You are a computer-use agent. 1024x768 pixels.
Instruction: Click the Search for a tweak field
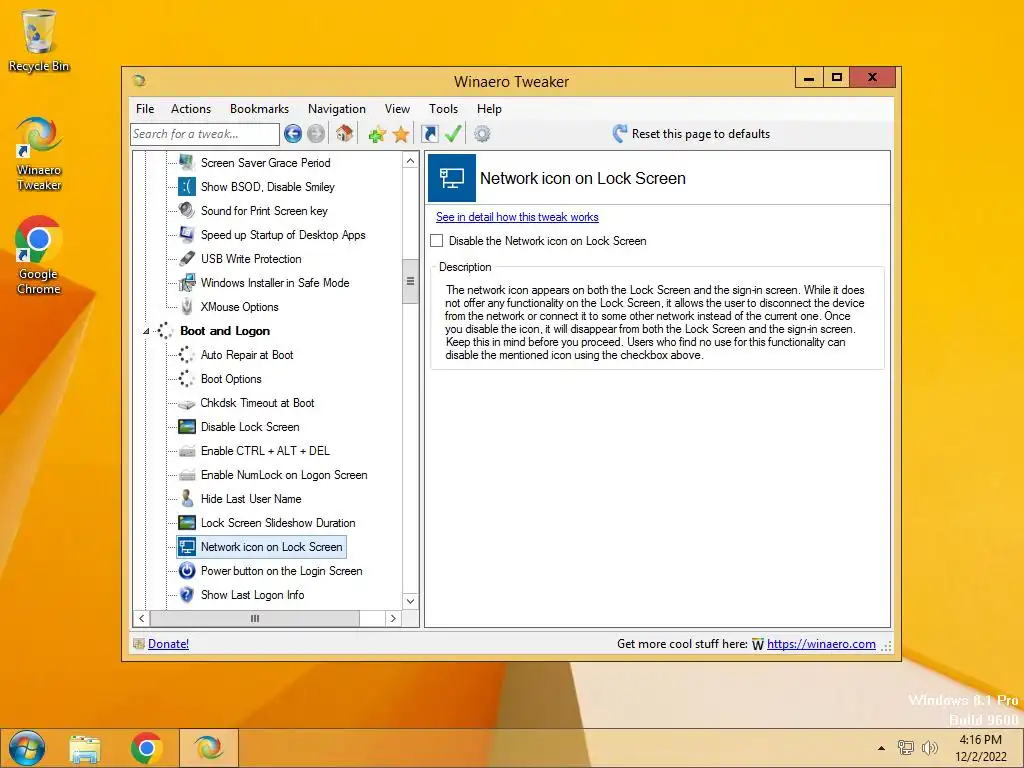click(205, 134)
